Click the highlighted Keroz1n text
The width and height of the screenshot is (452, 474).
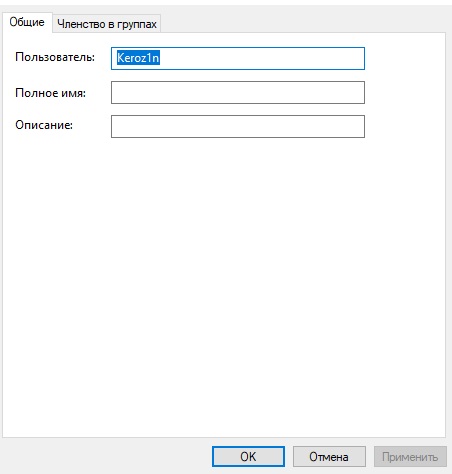[x=138, y=58]
